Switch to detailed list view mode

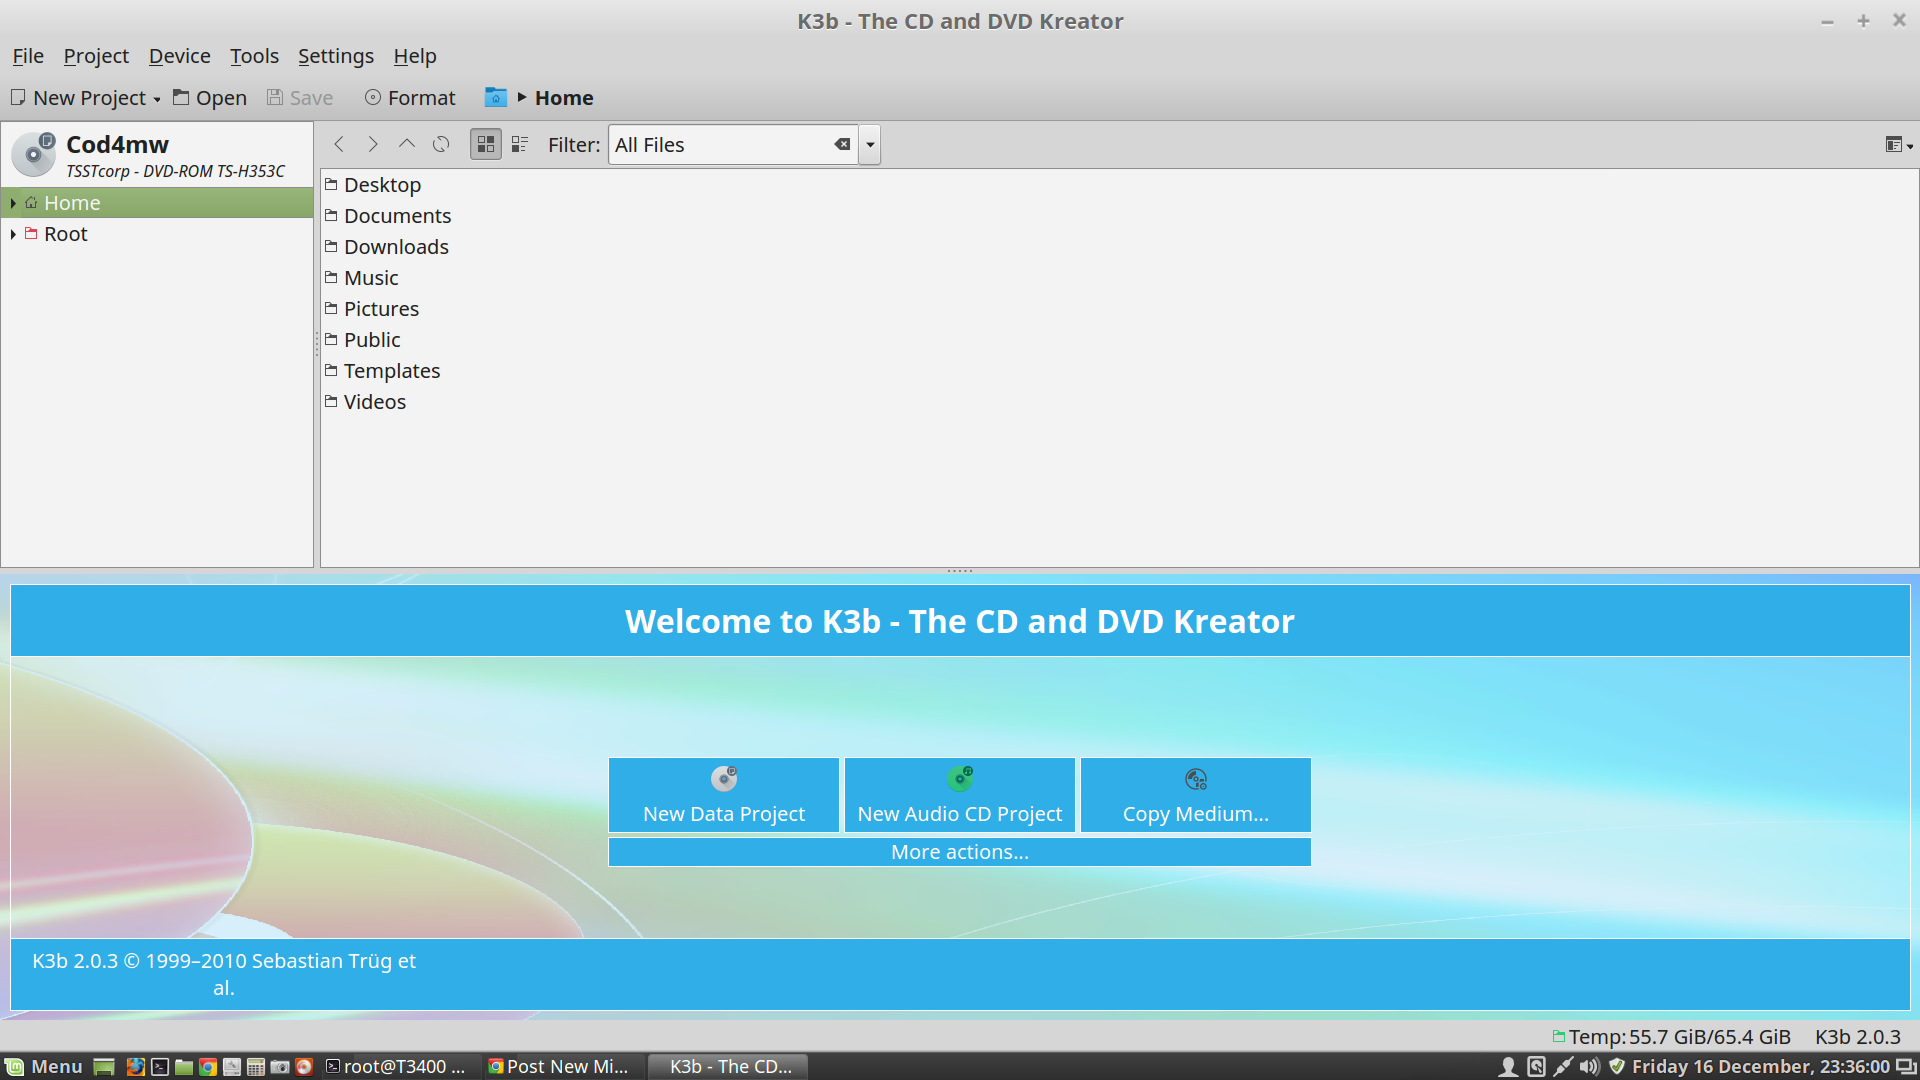coord(520,145)
